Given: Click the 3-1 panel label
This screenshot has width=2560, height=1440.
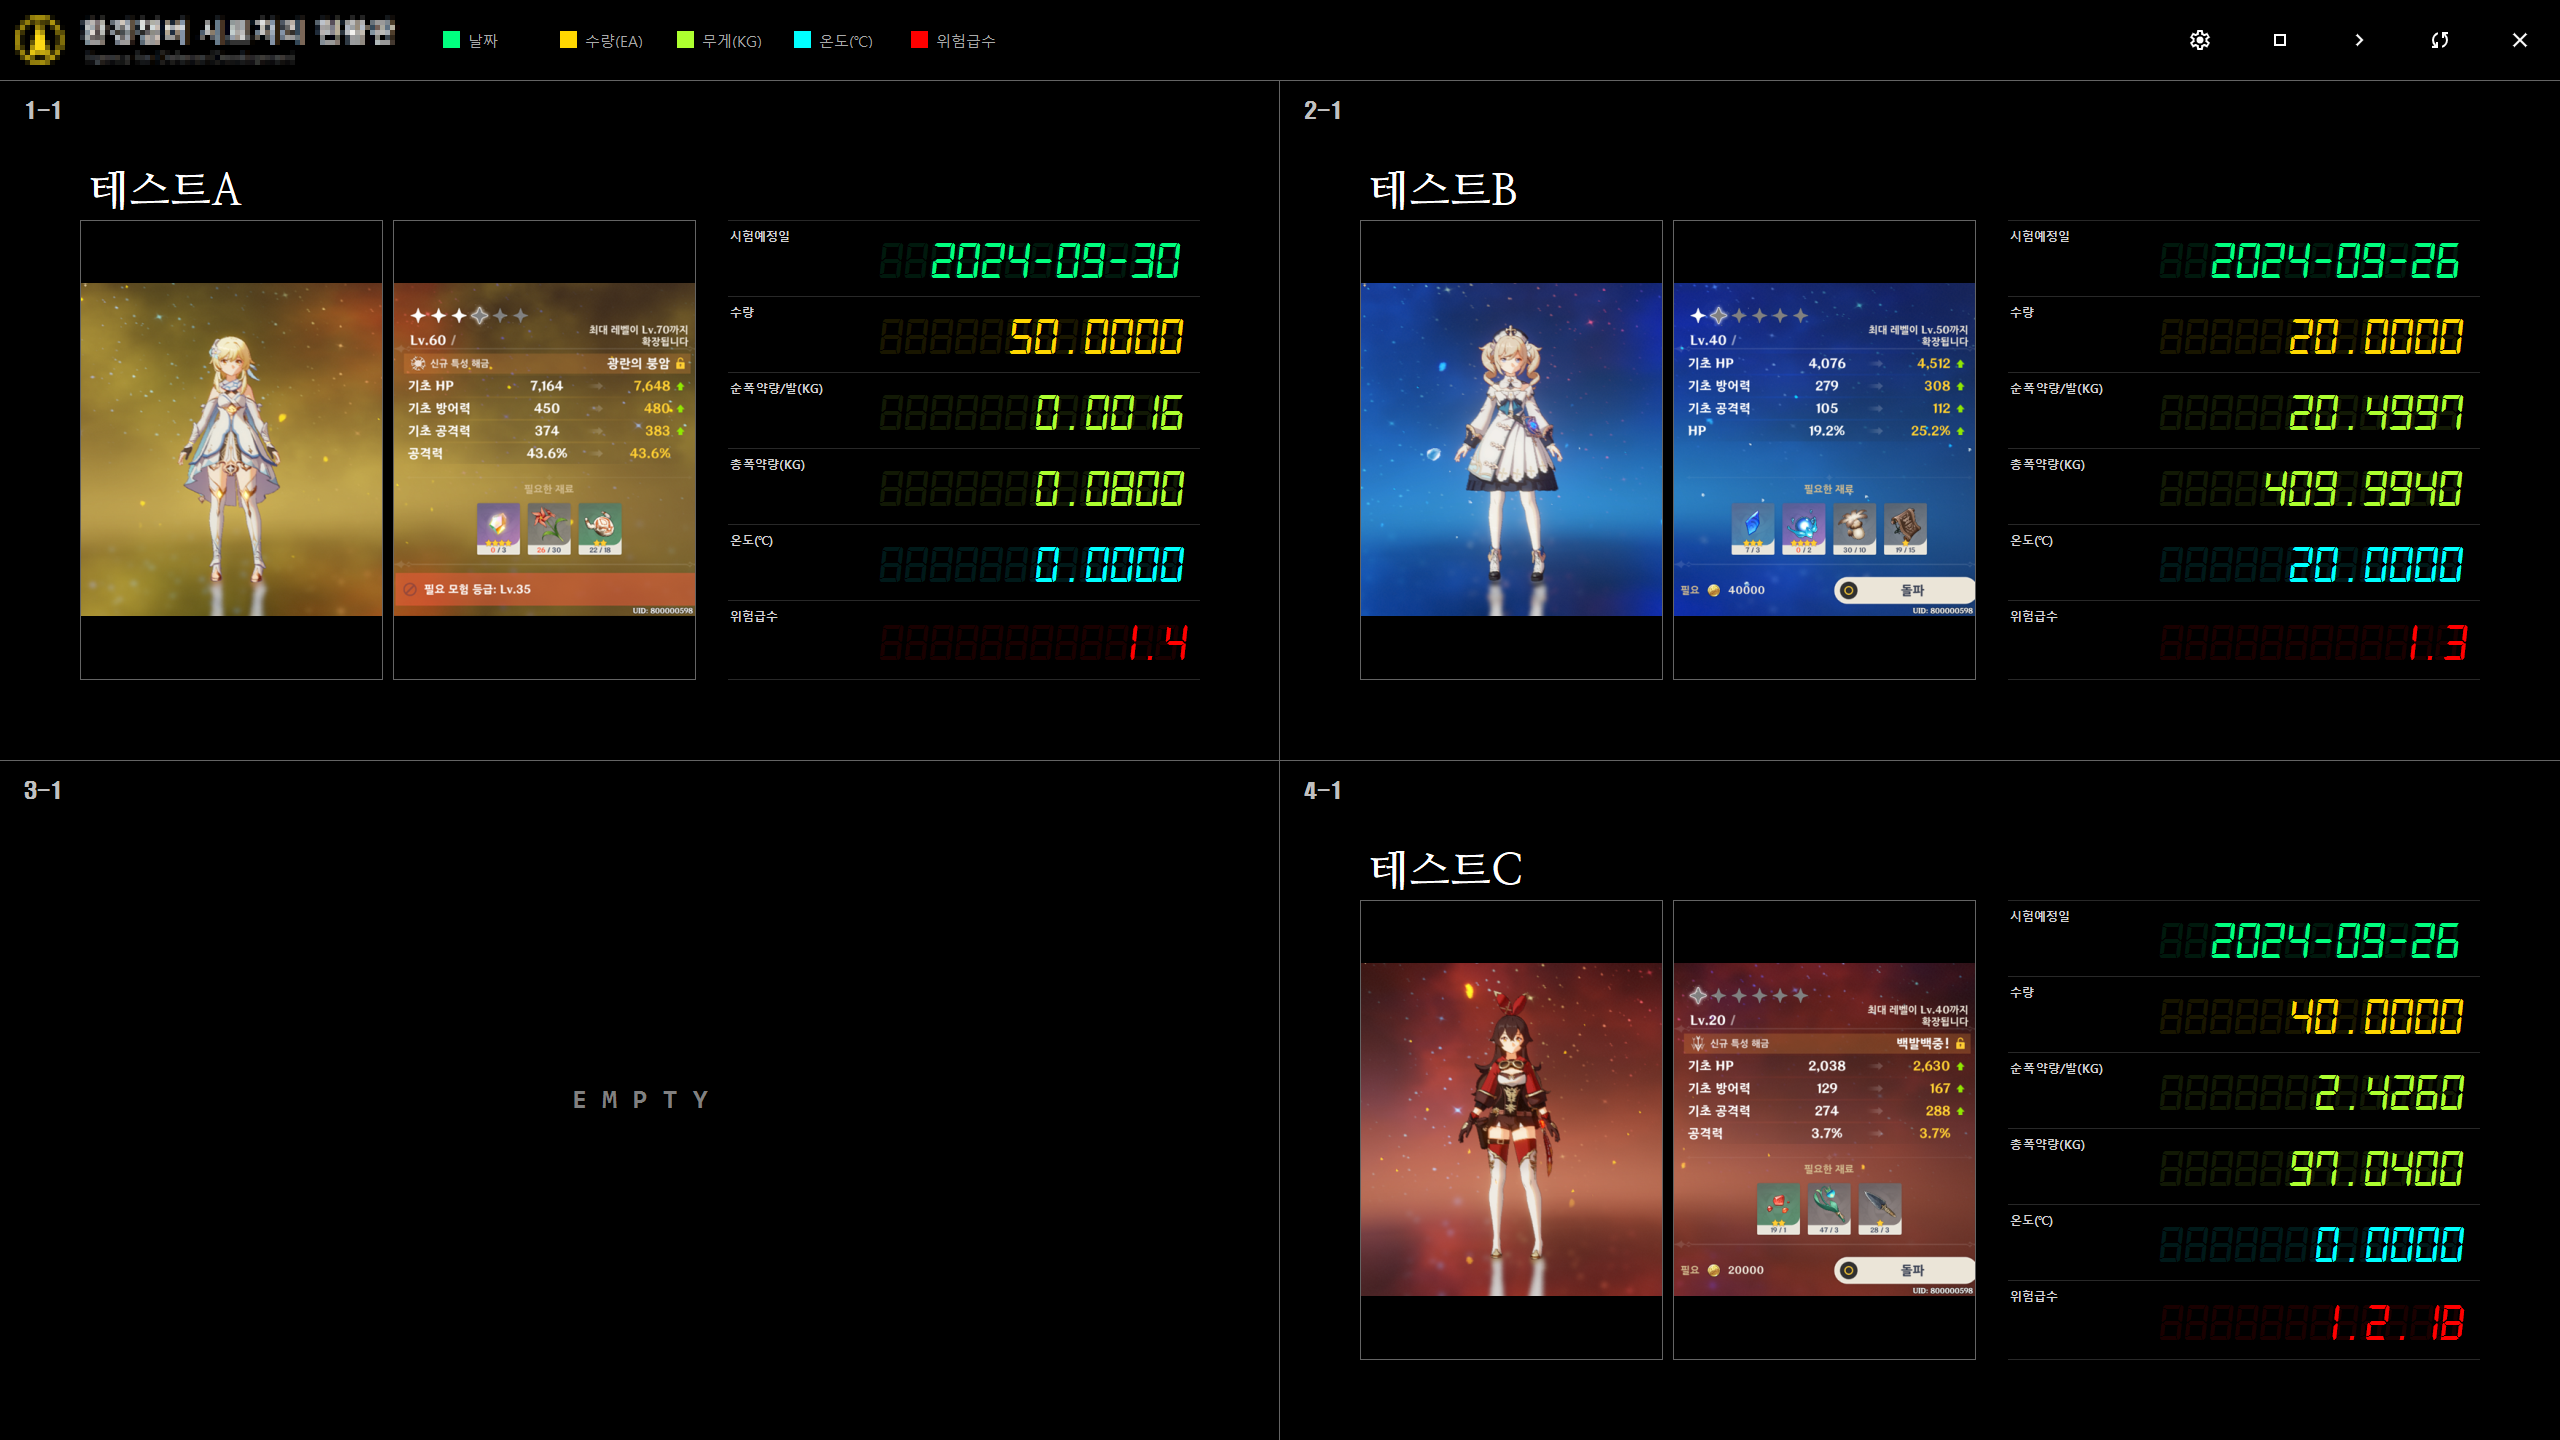Looking at the screenshot, I should pos(43,790).
